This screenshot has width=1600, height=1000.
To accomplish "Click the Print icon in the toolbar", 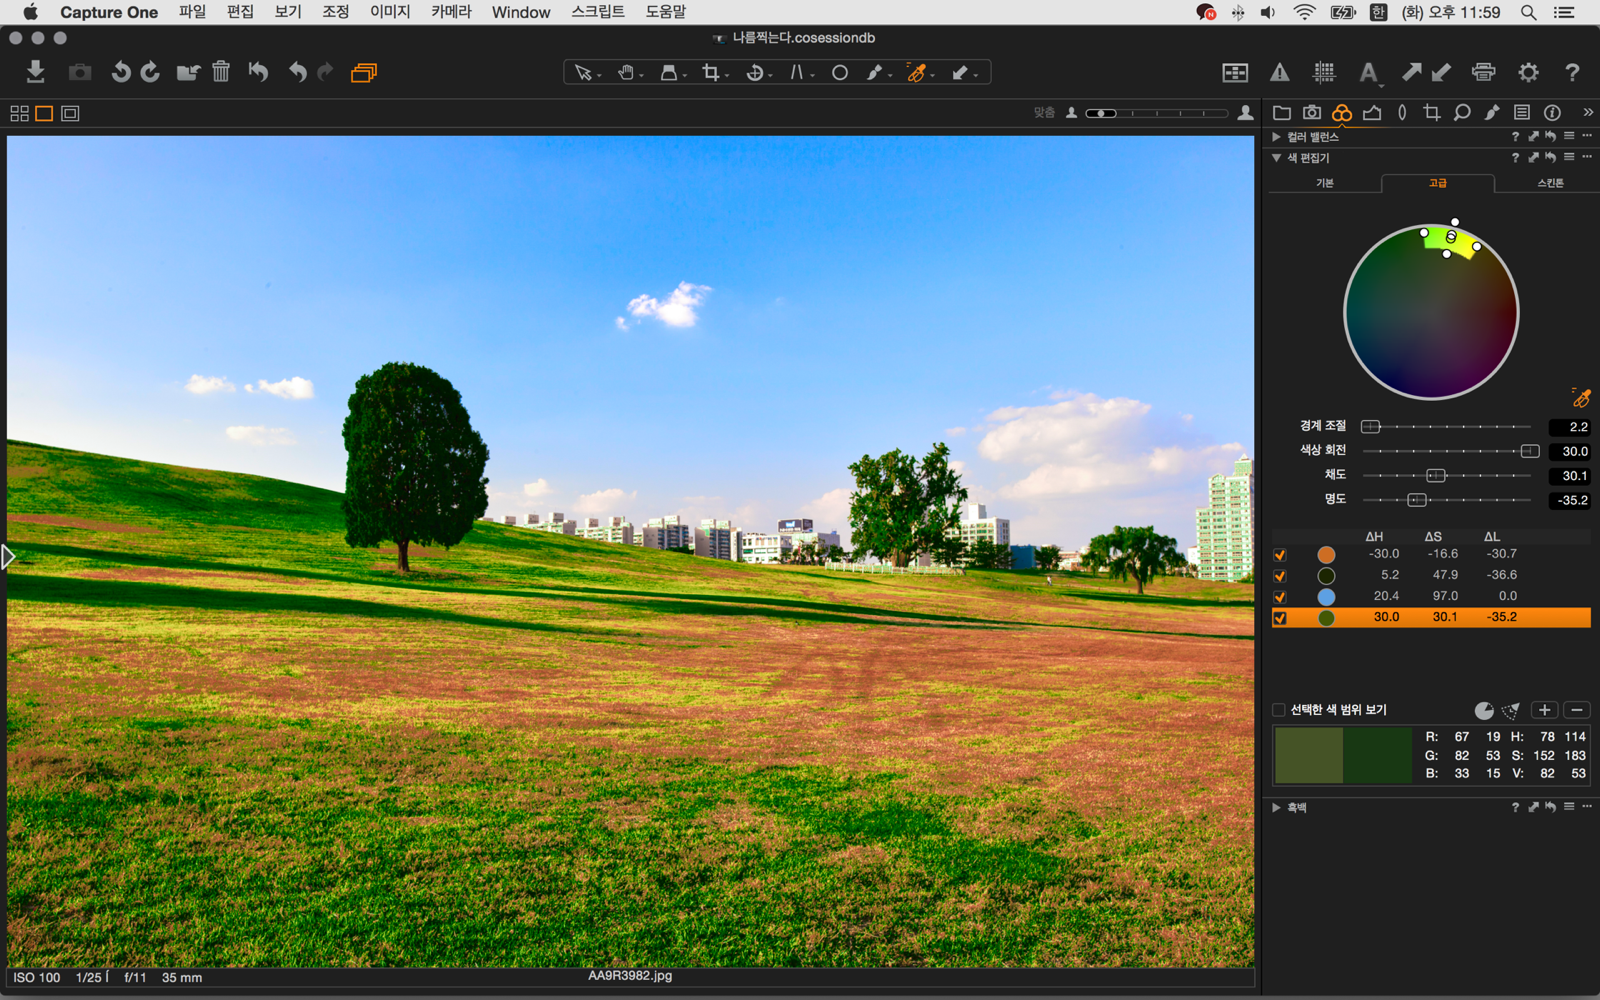I will click(1483, 72).
